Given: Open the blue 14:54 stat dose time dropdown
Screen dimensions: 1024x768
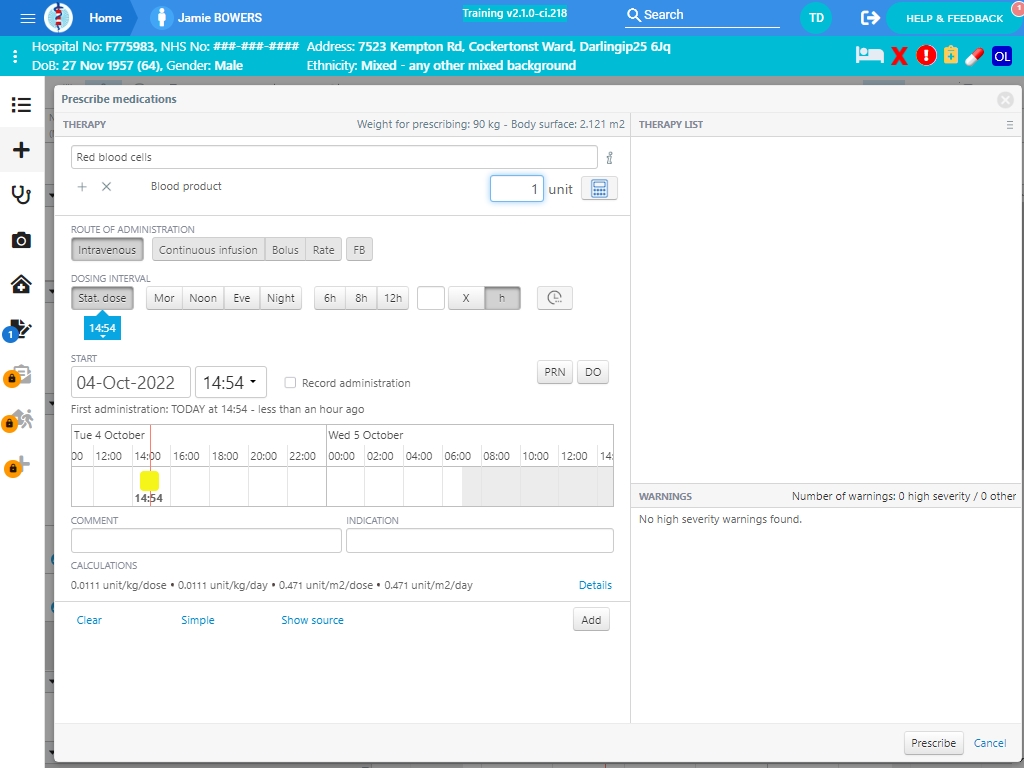Looking at the screenshot, I should pyautogui.click(x=103, y=328).
